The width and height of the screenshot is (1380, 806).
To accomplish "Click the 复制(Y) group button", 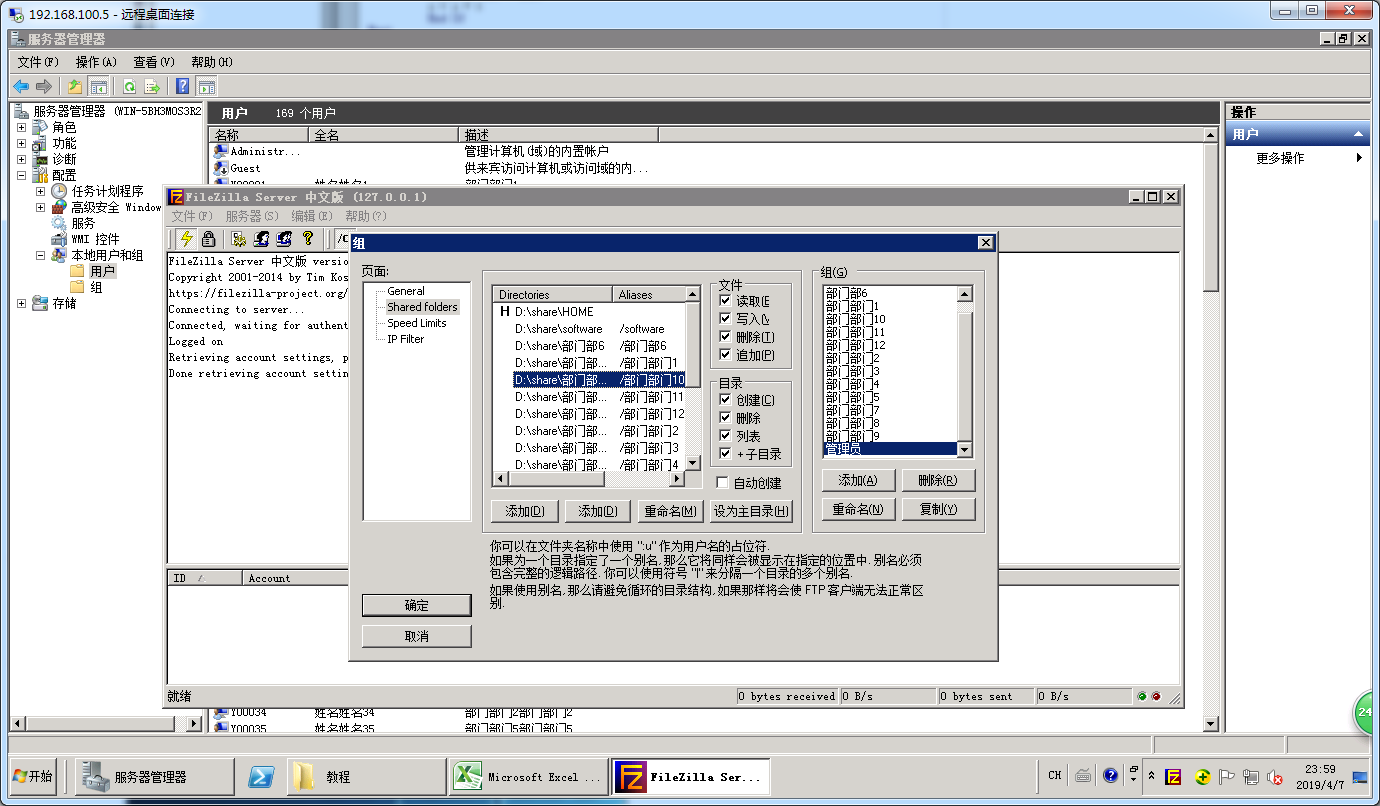I will point(938,509).
